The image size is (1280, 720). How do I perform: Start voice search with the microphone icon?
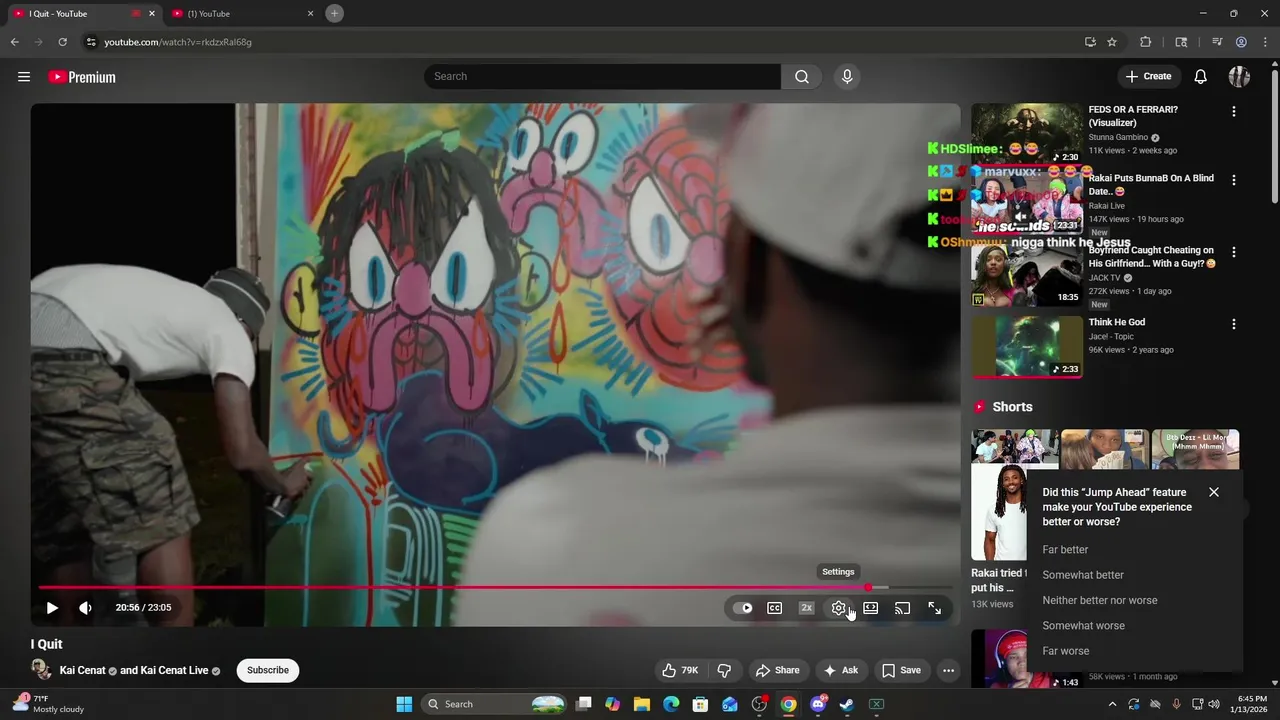point(847,77)
